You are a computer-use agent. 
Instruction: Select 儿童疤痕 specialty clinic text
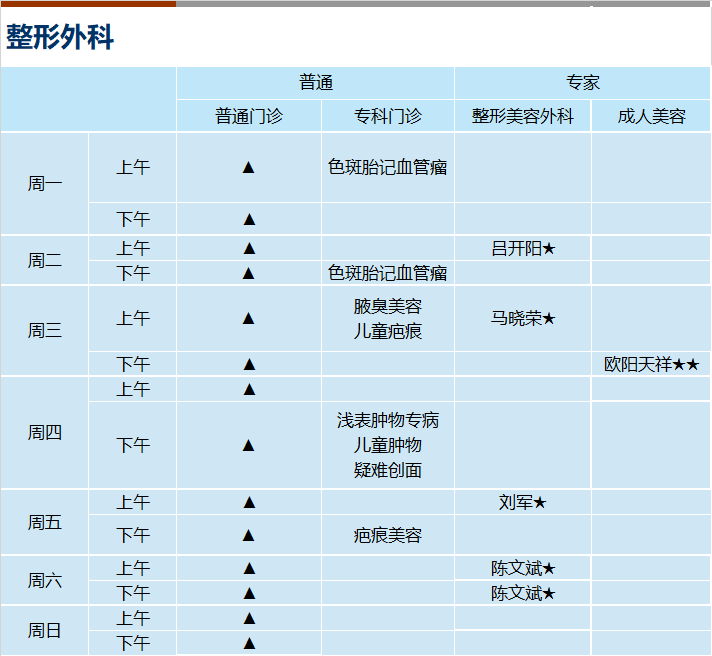[388, 331]
